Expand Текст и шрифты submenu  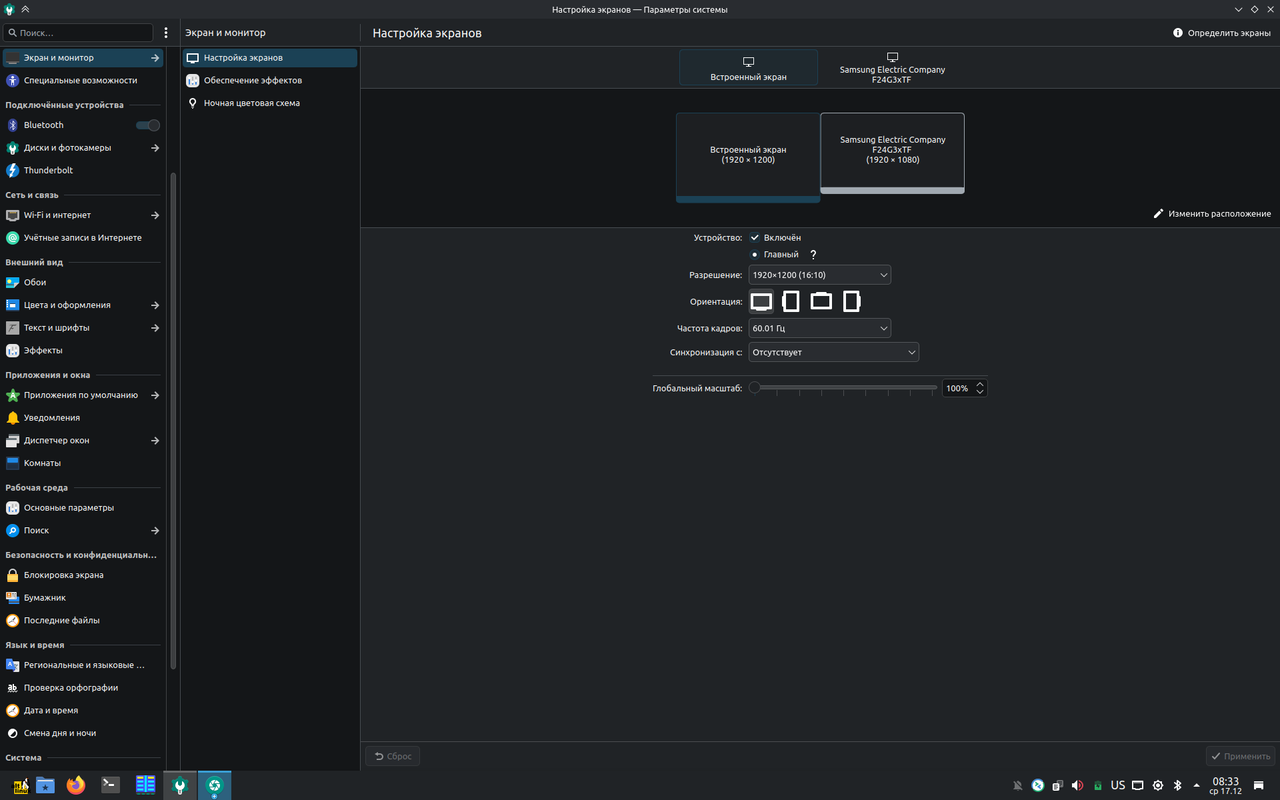pos(155,328)
